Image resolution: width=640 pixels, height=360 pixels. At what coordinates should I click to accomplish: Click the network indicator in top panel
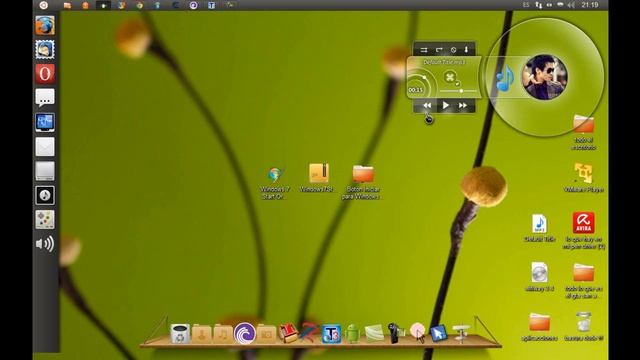pos(539,5)
